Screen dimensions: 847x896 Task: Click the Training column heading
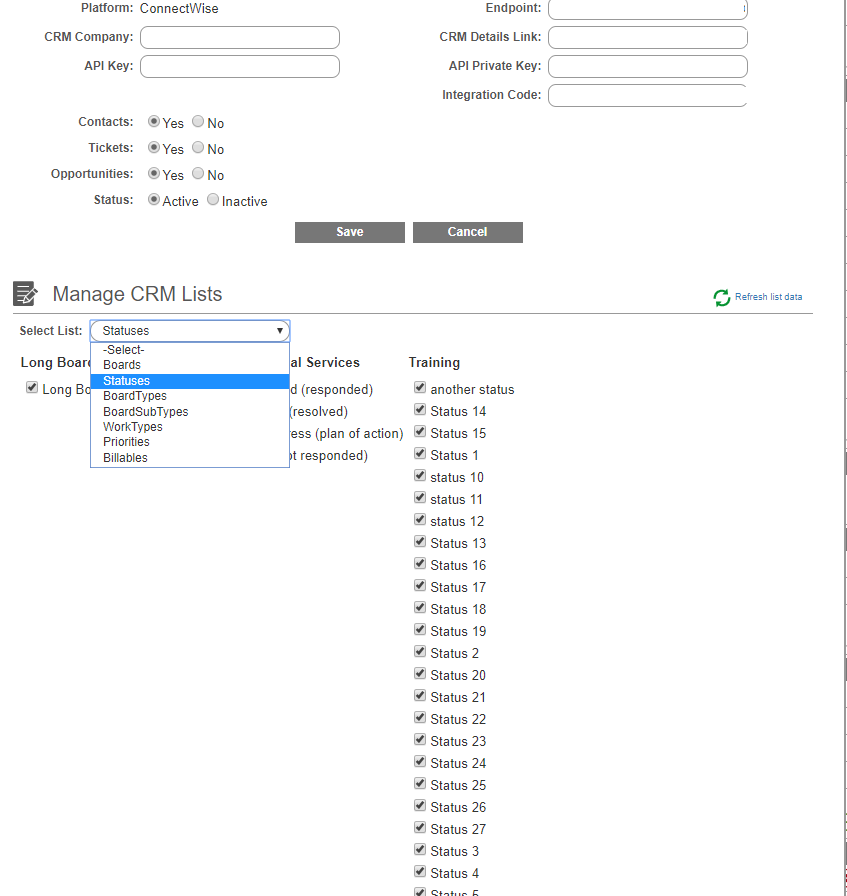(434, 362)
